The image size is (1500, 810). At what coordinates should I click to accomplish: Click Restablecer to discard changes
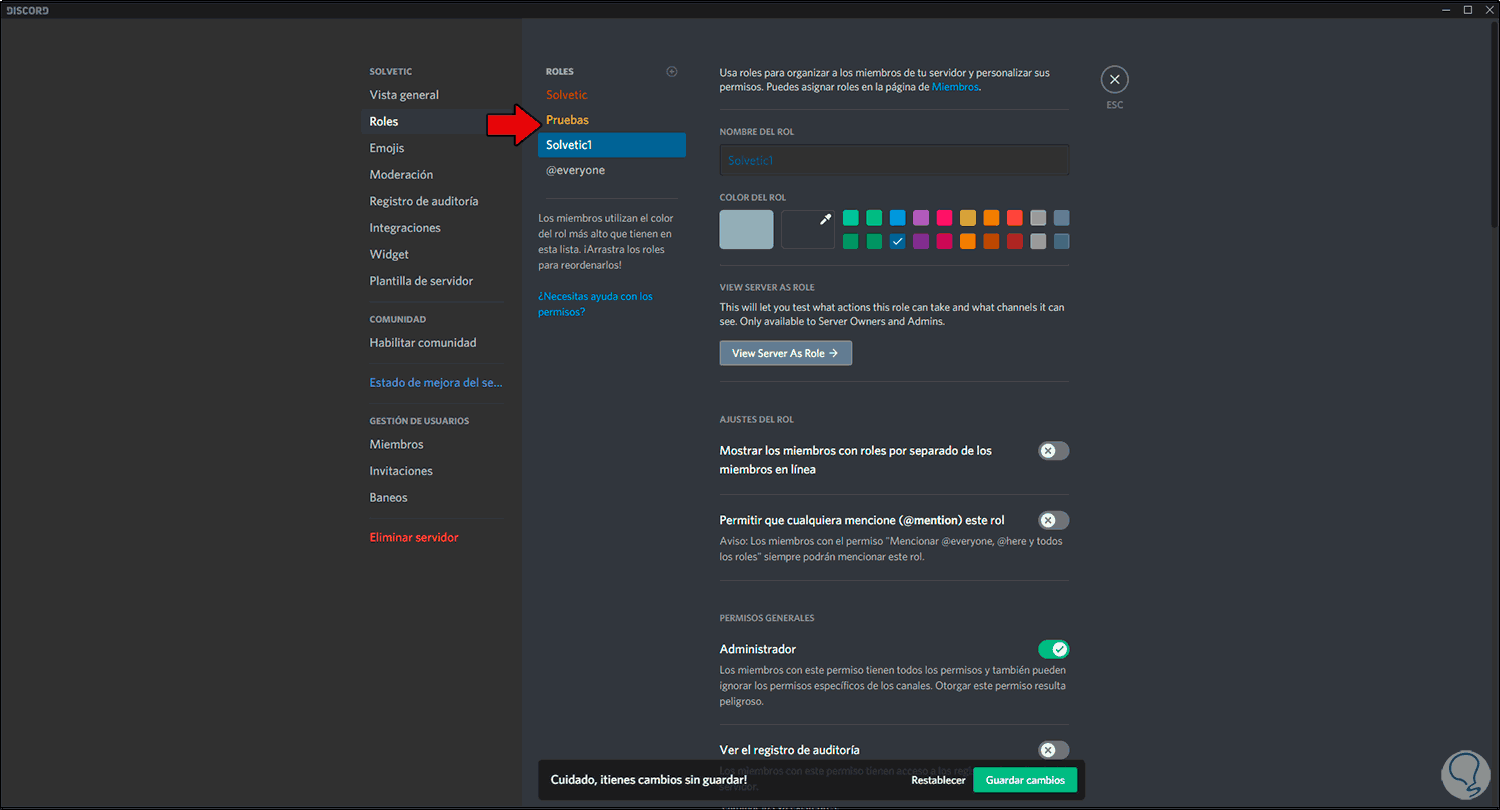938,780
